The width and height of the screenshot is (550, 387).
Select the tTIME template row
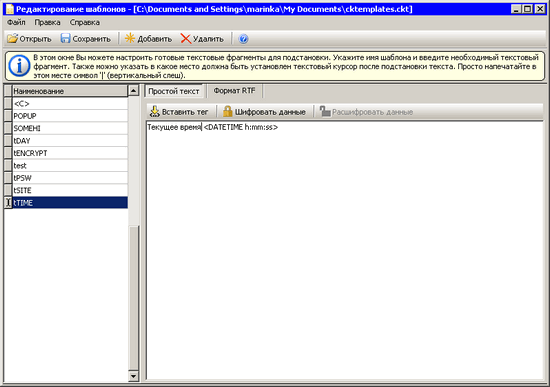click(70, 203)
